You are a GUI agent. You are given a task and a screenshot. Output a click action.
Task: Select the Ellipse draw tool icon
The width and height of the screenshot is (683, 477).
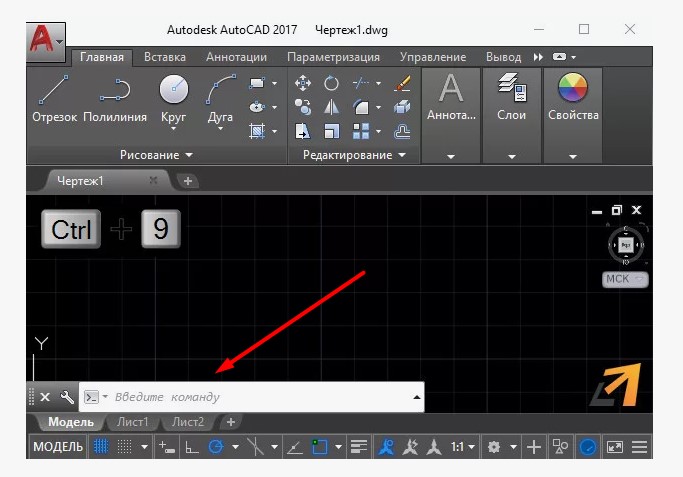point(257,107)
